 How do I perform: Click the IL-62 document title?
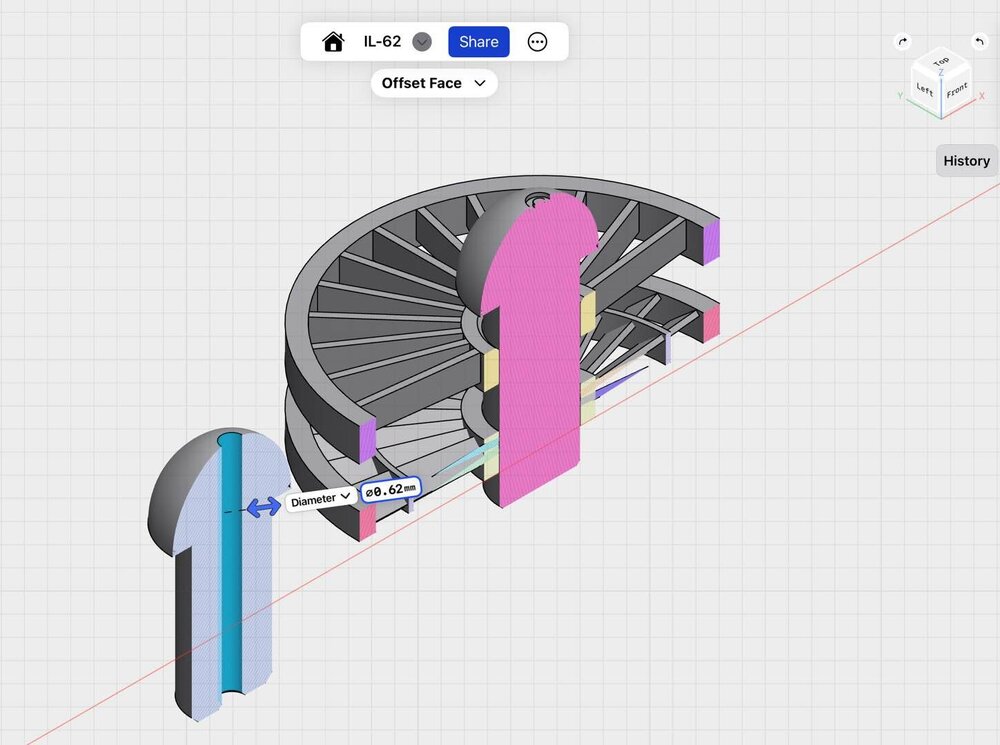pos(382,42)
